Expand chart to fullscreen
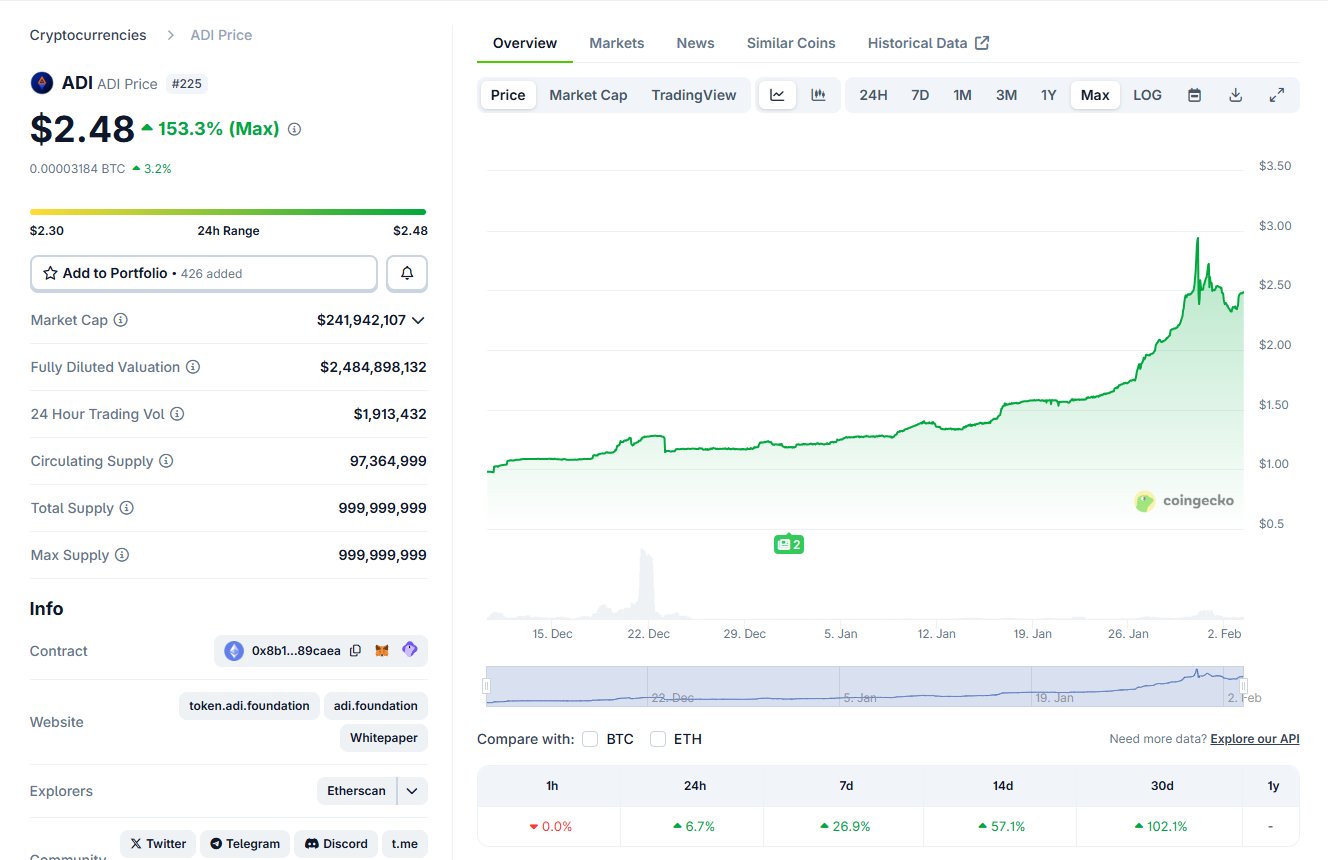 coord(1276,95)
